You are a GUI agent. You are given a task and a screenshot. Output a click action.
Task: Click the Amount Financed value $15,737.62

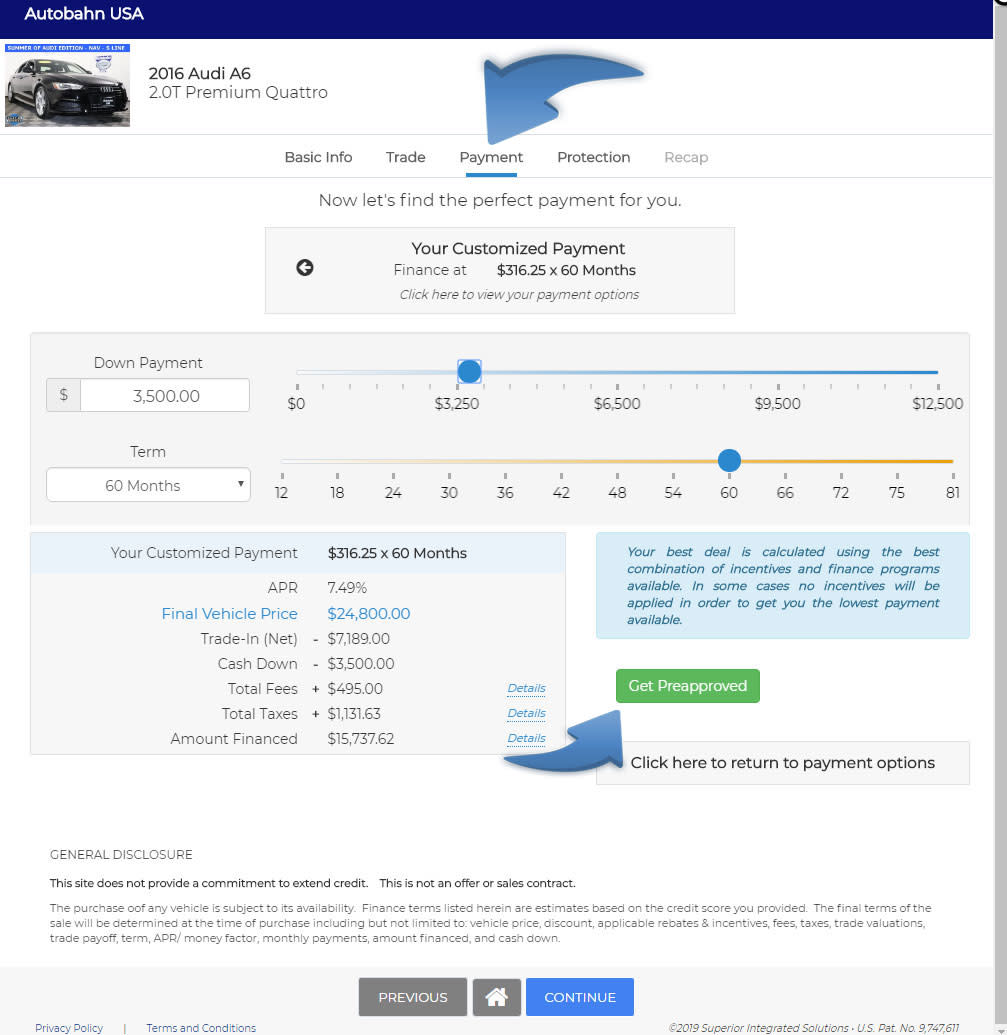click(360, 739)
